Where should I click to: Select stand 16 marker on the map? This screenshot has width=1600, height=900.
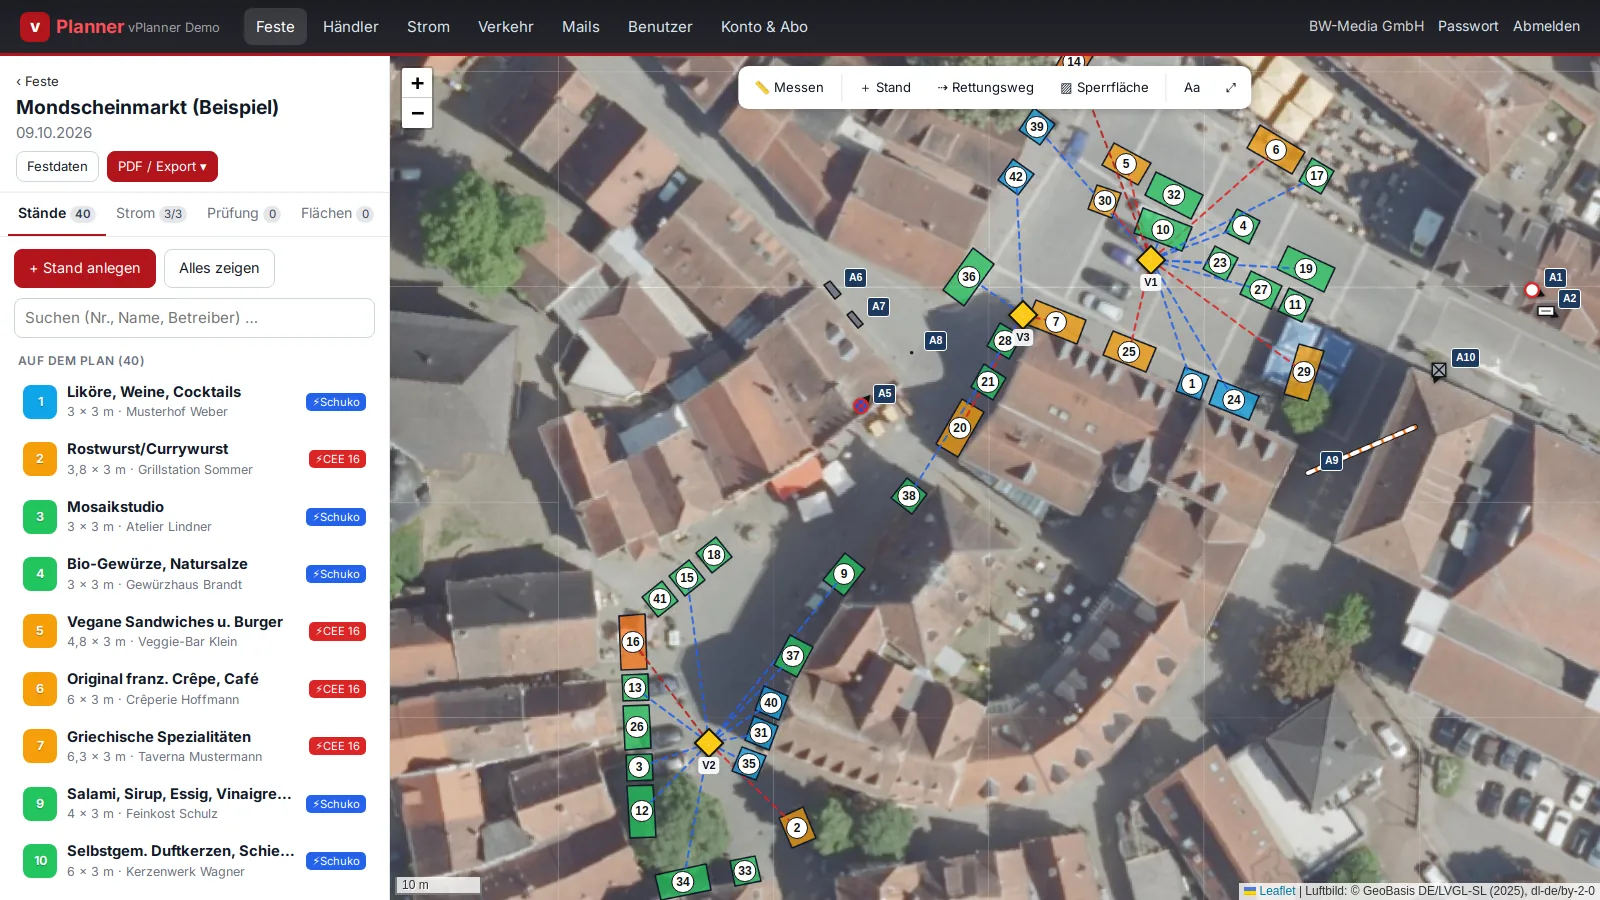tap(633, 642)
